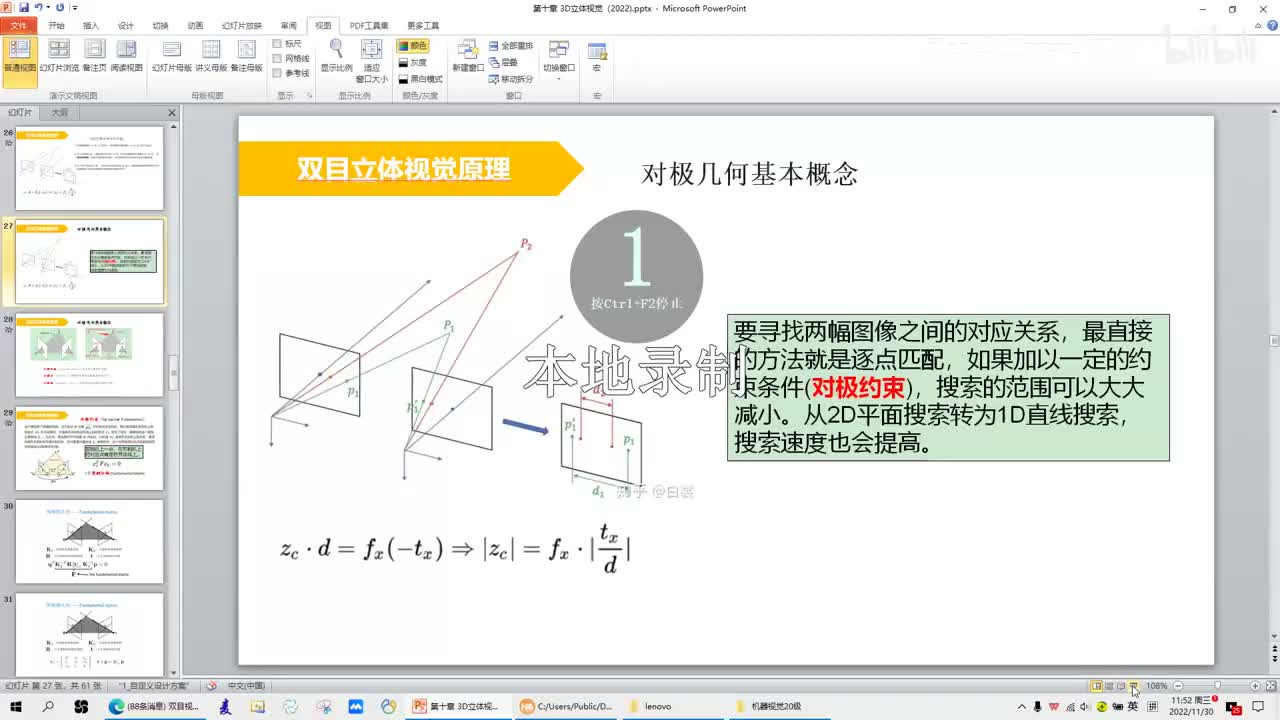Image resolution: width=1280 pixels, height=720 pixels.
Task: Open the 更多工具 tab
Action: [423, 25]
